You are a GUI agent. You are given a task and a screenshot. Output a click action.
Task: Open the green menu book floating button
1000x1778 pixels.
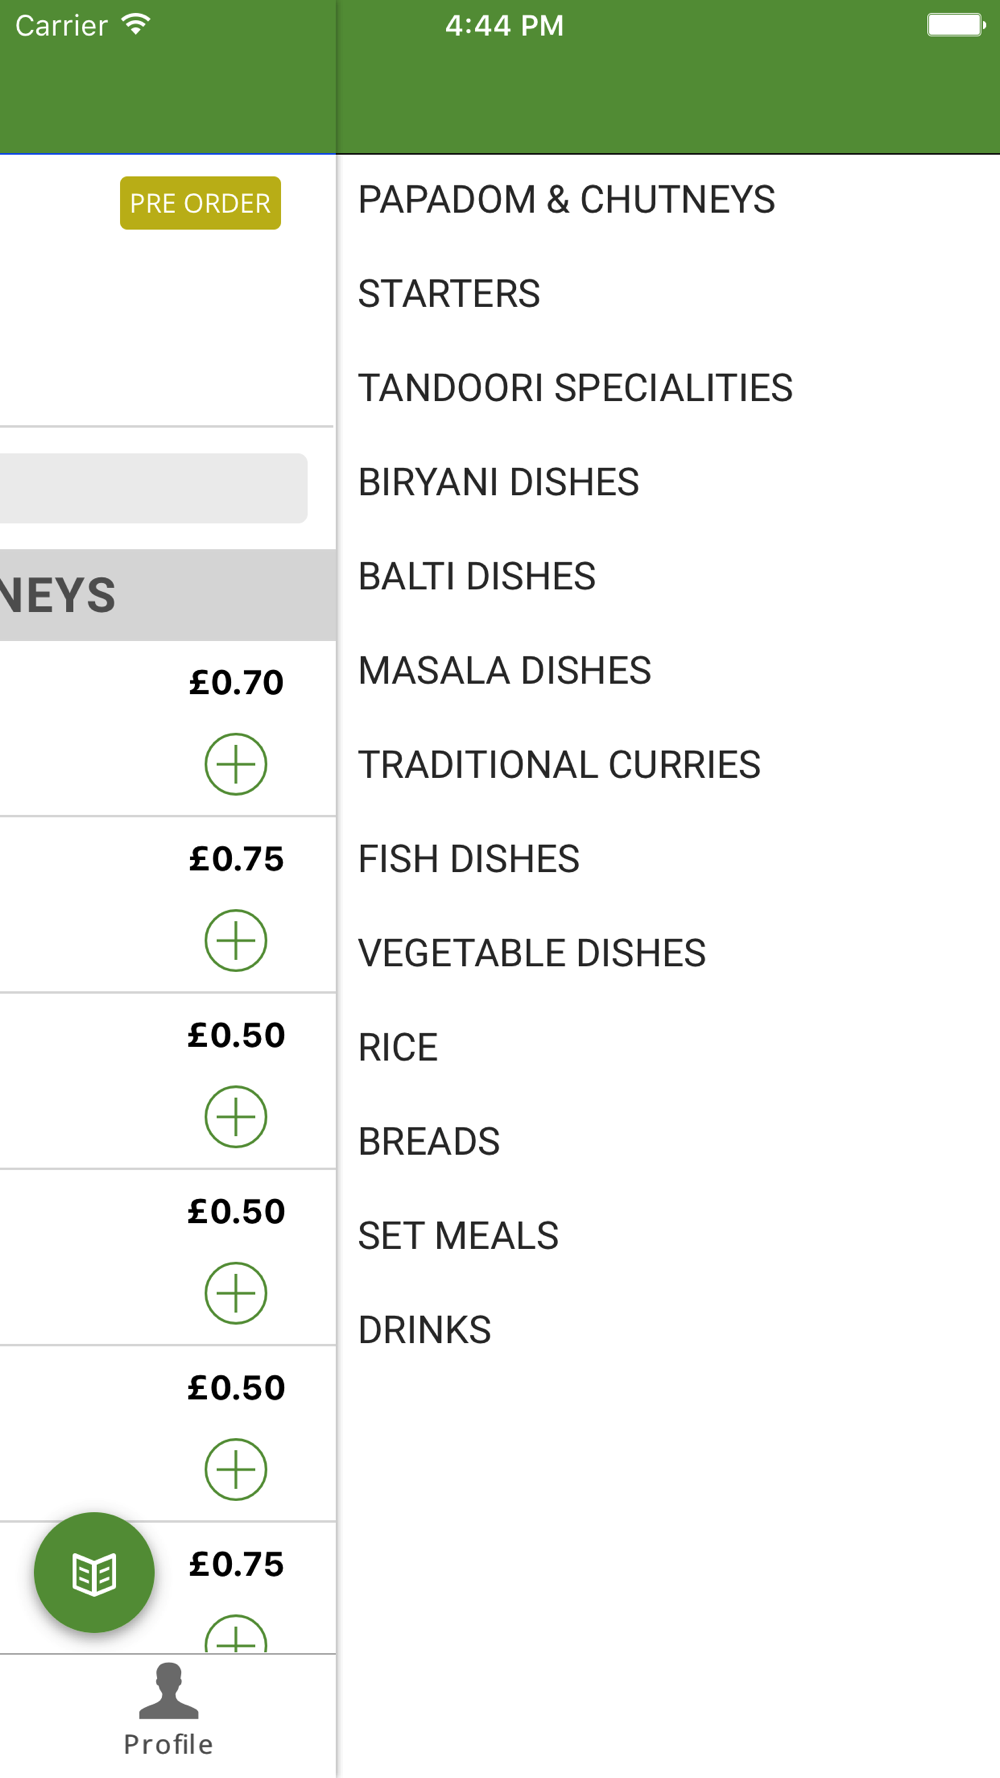pos(94,1573)
